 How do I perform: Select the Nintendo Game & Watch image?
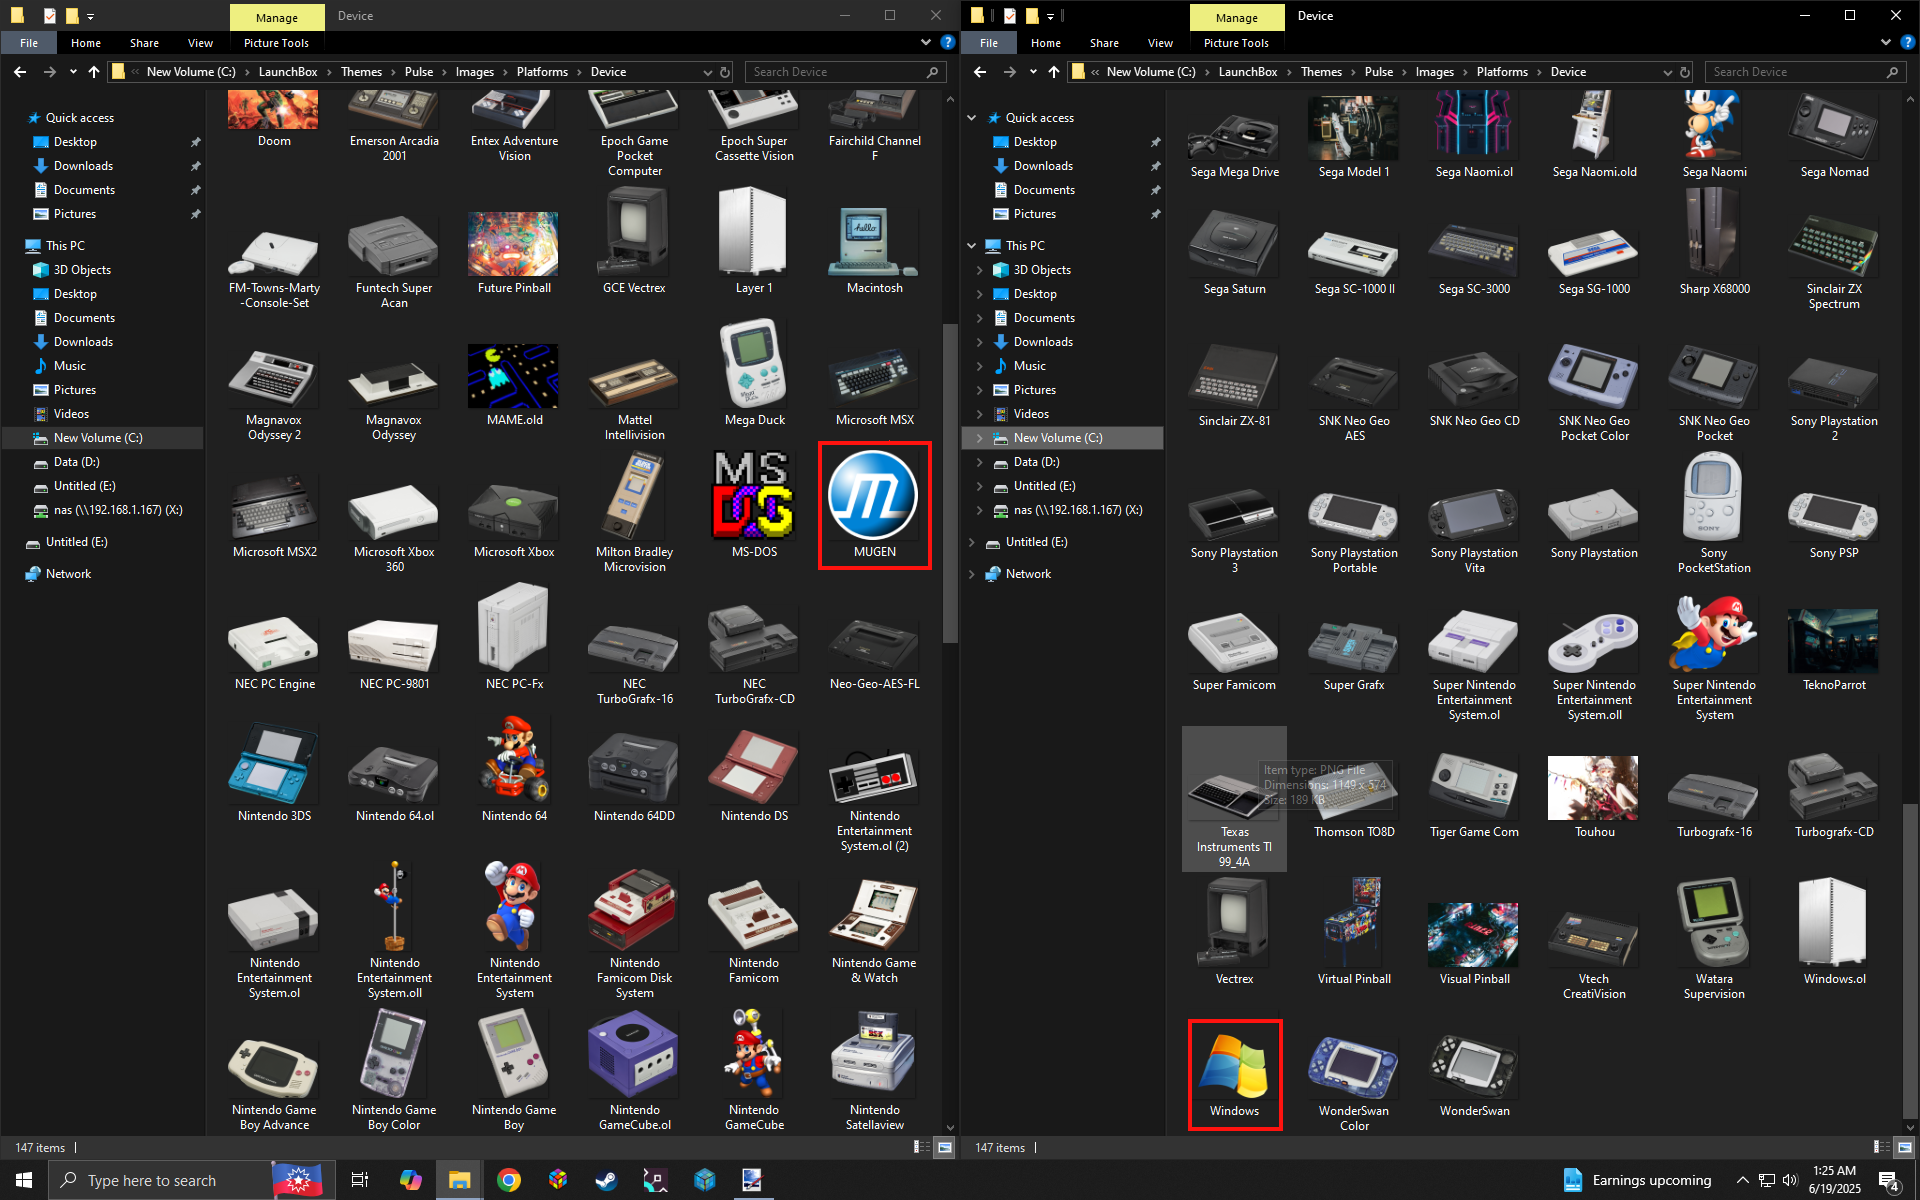pyautogui.click(x=874, y=932)
